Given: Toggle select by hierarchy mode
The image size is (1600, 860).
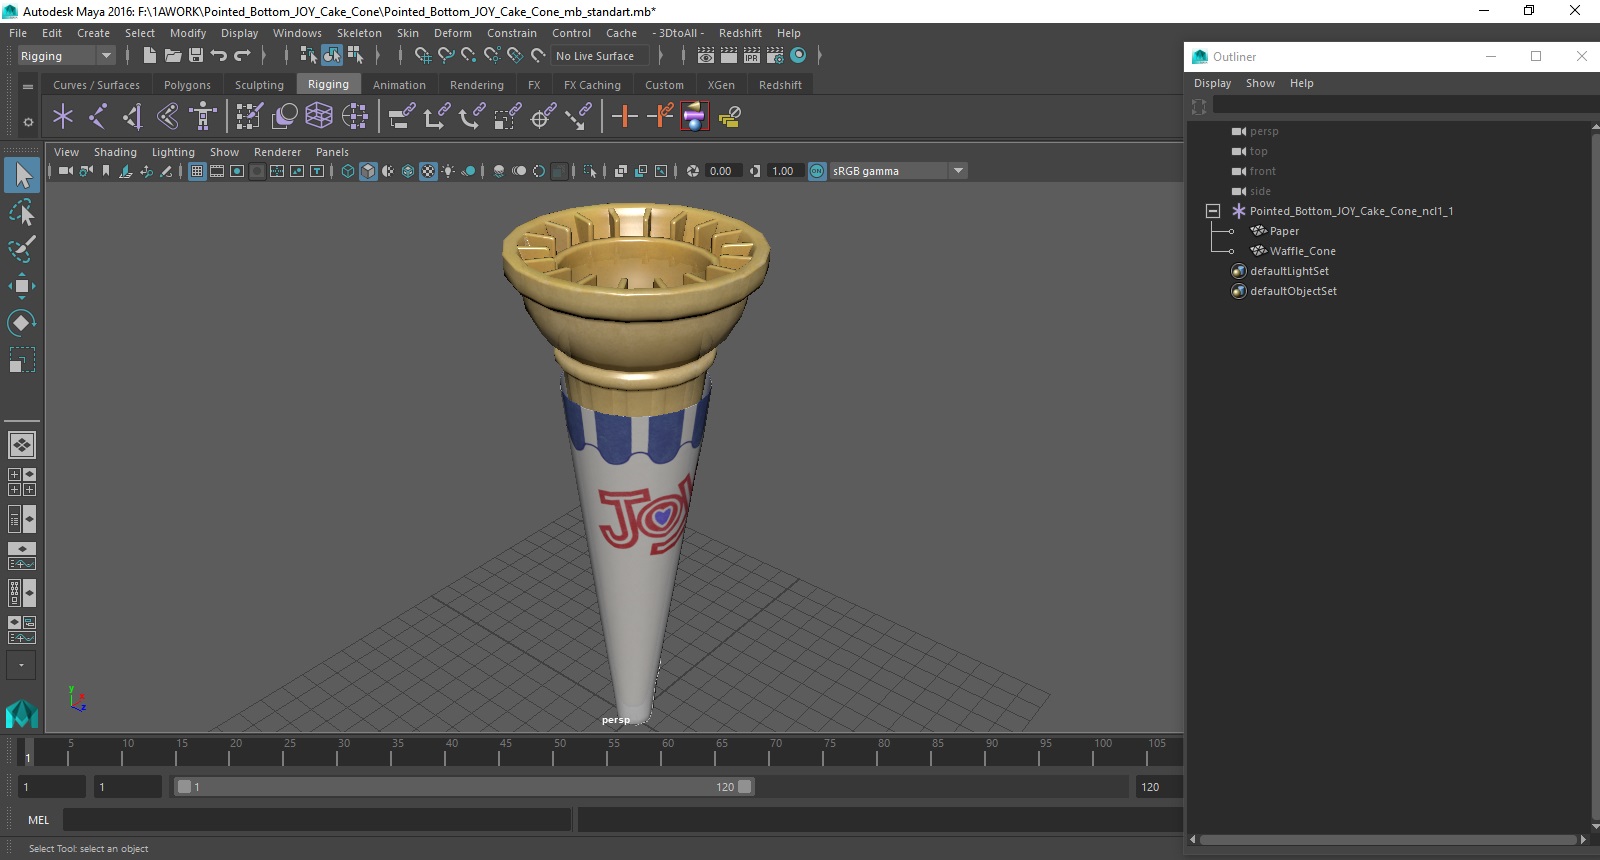Looking at the screenshot, I should click(309, 56).
